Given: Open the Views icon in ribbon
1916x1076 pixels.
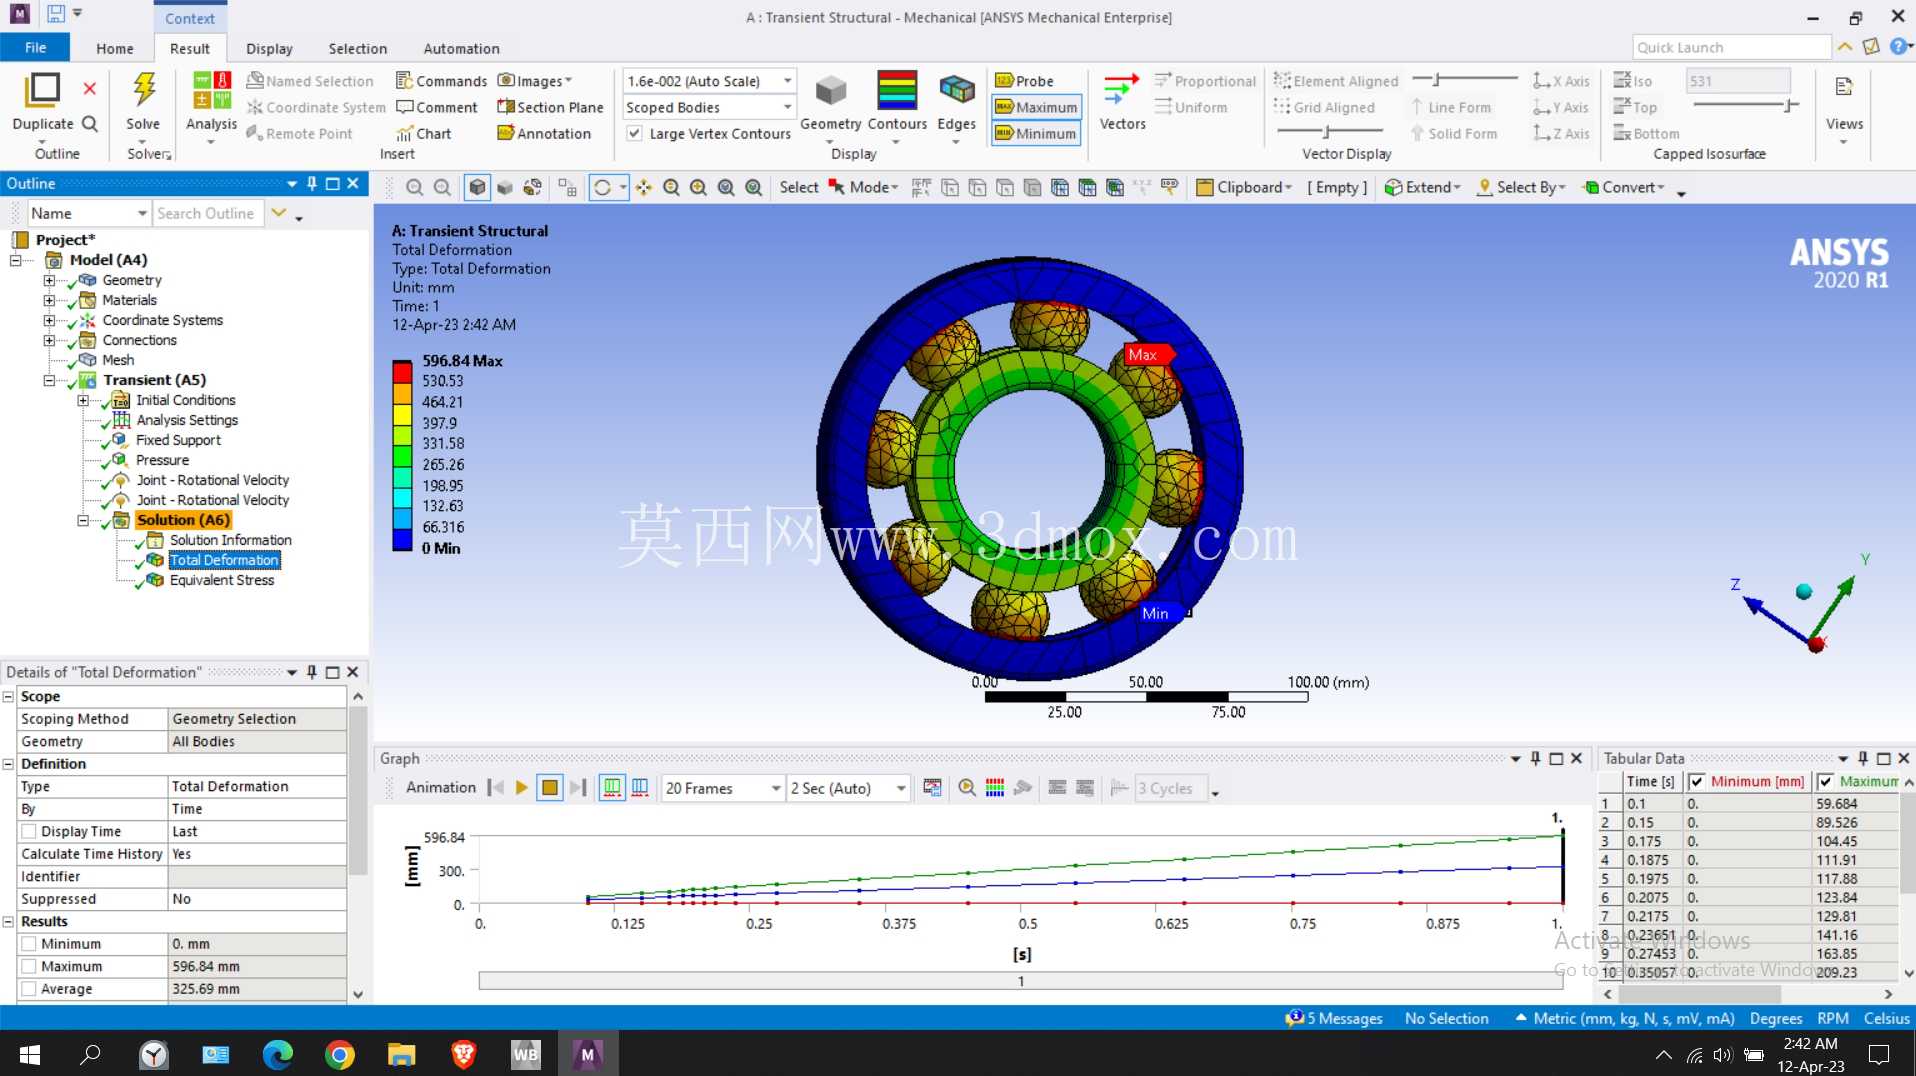Looking at the screenshot, I should point(1844,88).
